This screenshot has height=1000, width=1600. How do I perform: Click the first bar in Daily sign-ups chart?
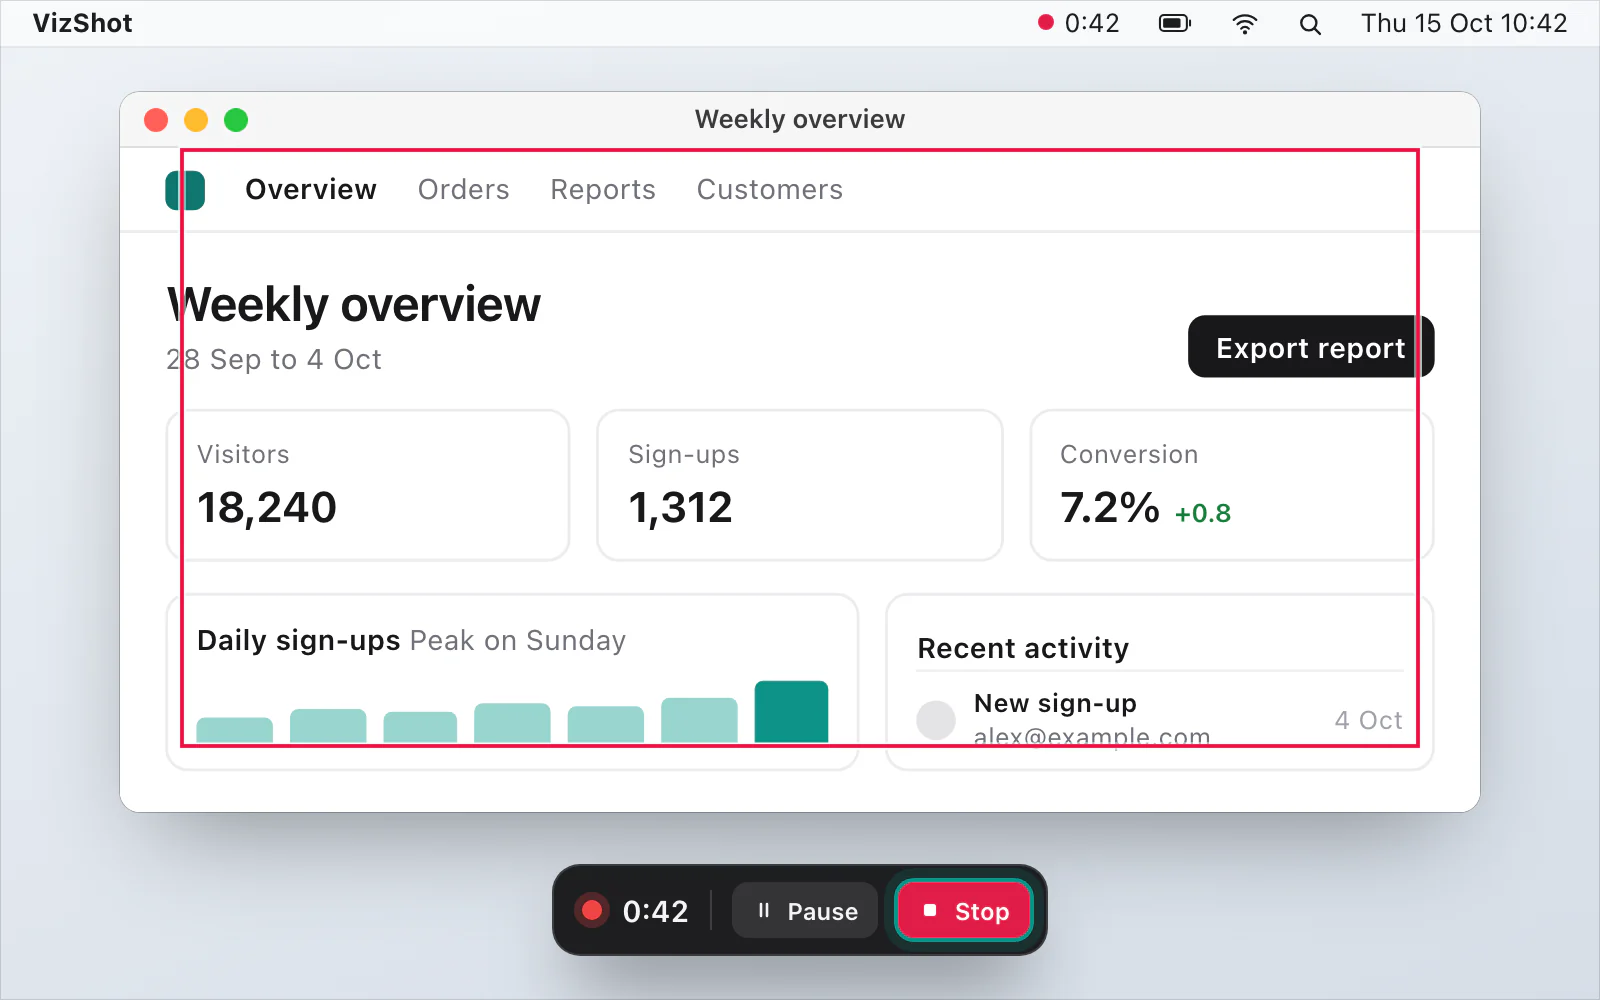235,730
